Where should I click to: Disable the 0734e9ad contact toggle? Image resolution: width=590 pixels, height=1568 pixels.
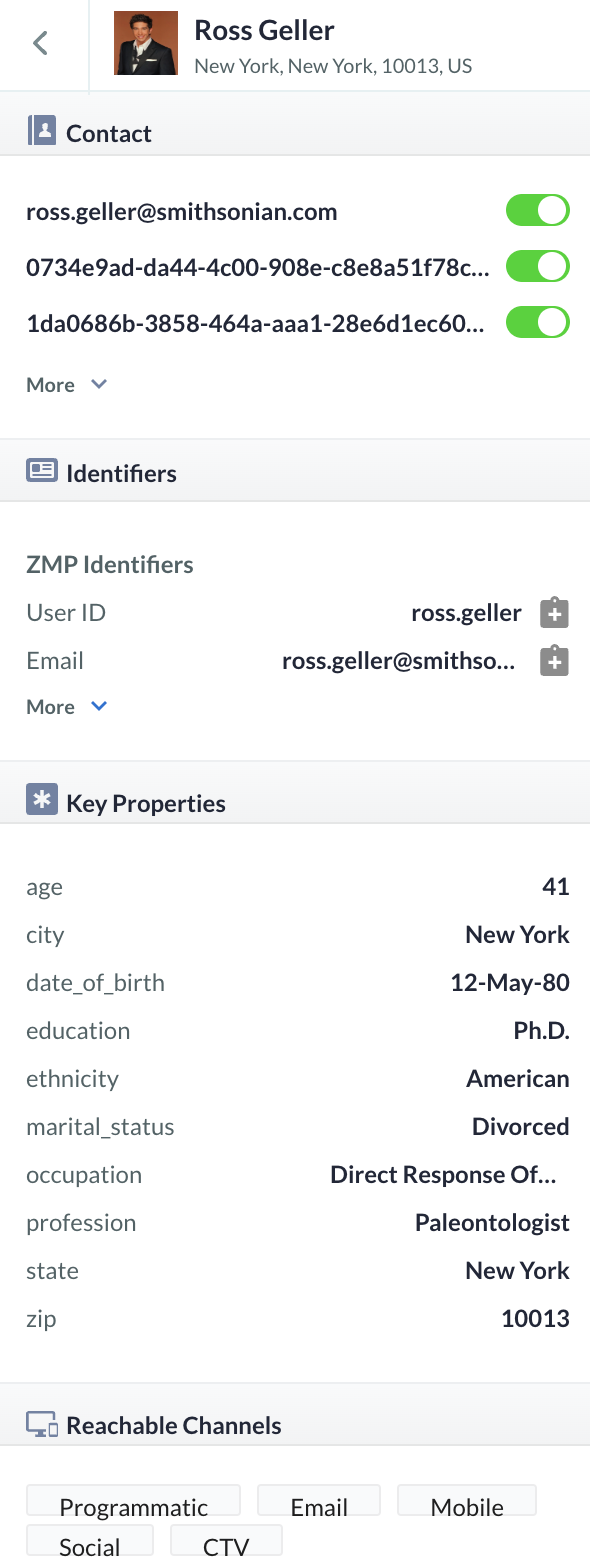coord(538,267)
